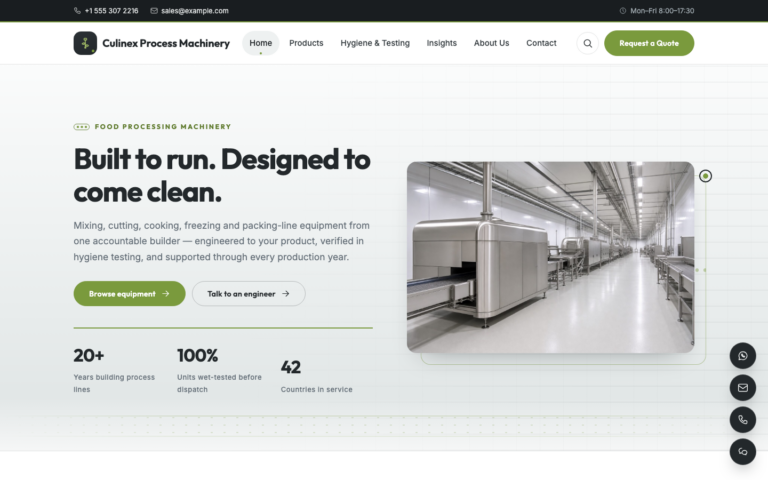The width and height of the screenshot is (768, 480).
Task: Click the clock icon beside opening hours
Action: (623, 11)
